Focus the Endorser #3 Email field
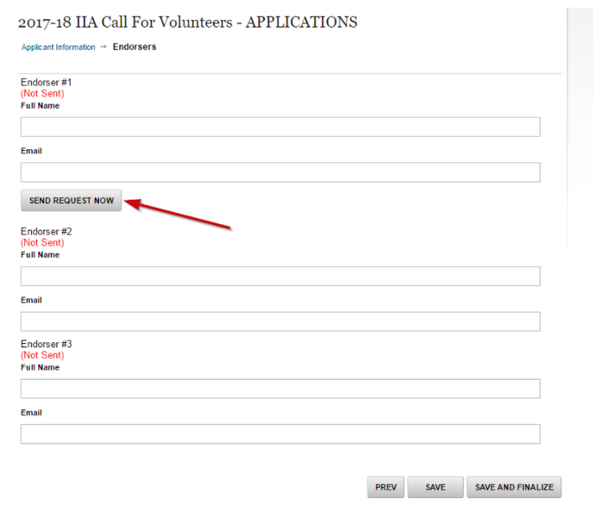Viewport: 608px width, 524px height. click(280, 434)
